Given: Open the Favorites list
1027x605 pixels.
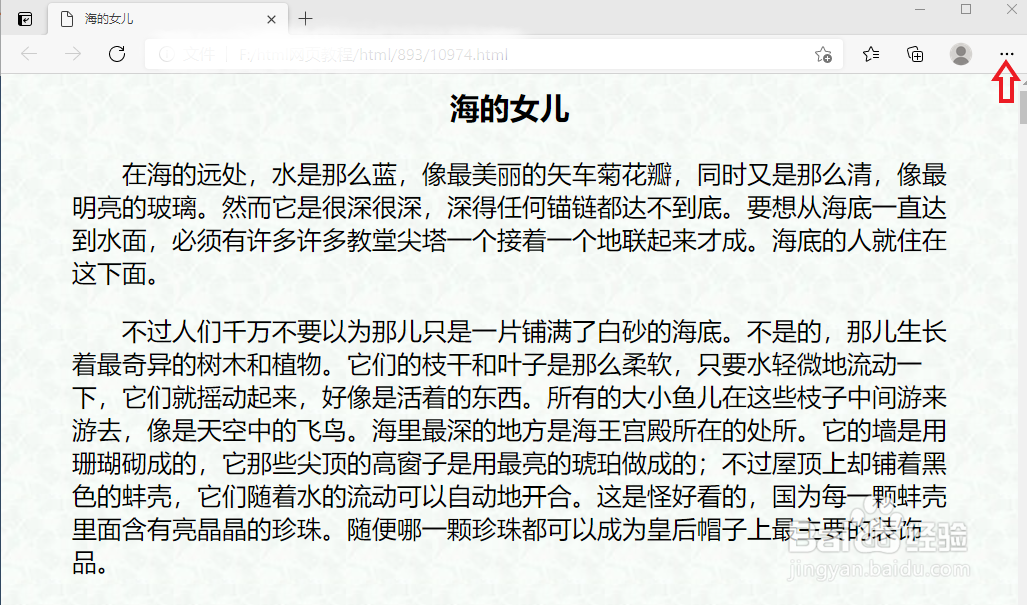Looking at the screenshot, I should point(870,54).
